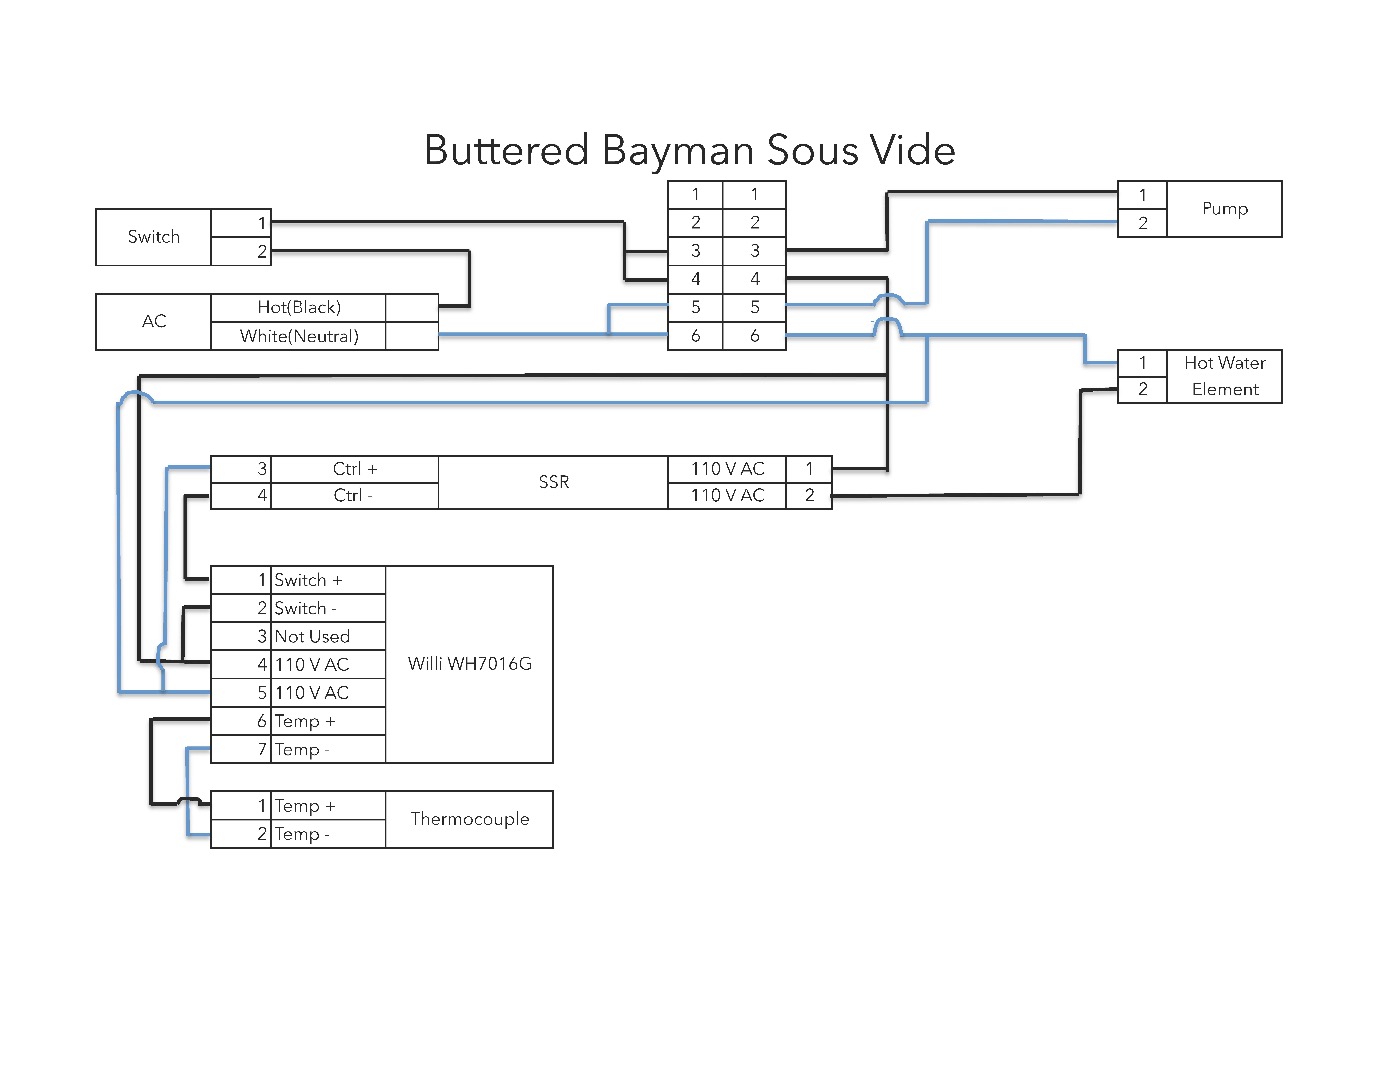Click Thermocouple row 2 'Temp -'
Screen dimensions: 1397x1080
tap(298, 834)
